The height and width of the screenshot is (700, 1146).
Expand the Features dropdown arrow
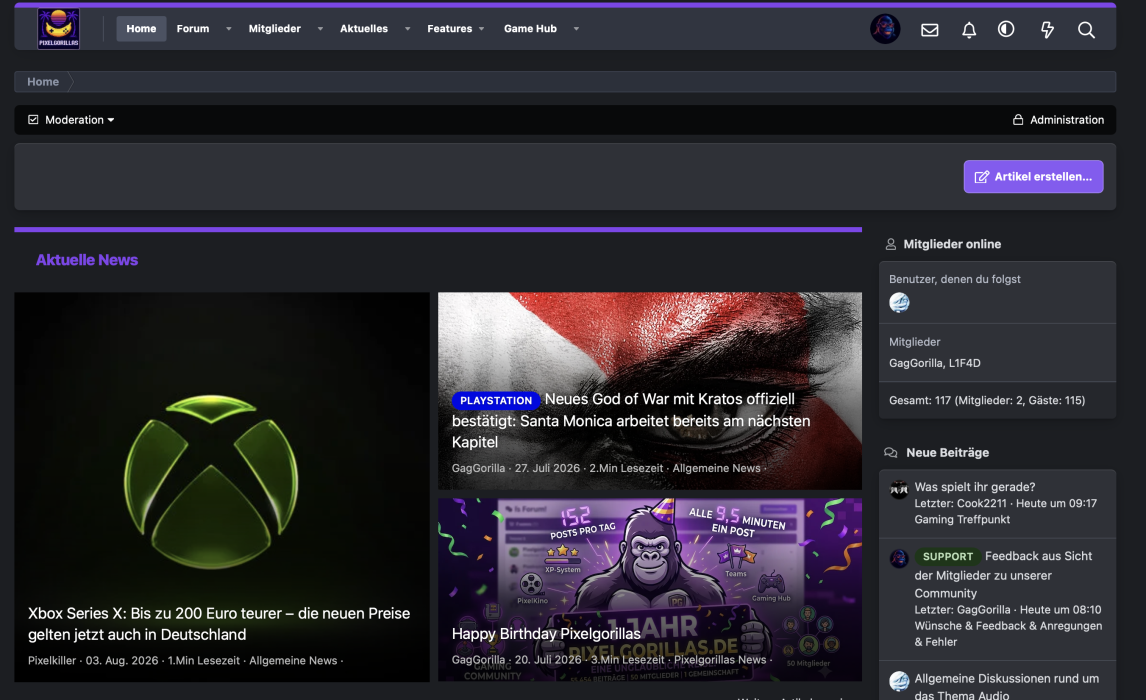482,28
